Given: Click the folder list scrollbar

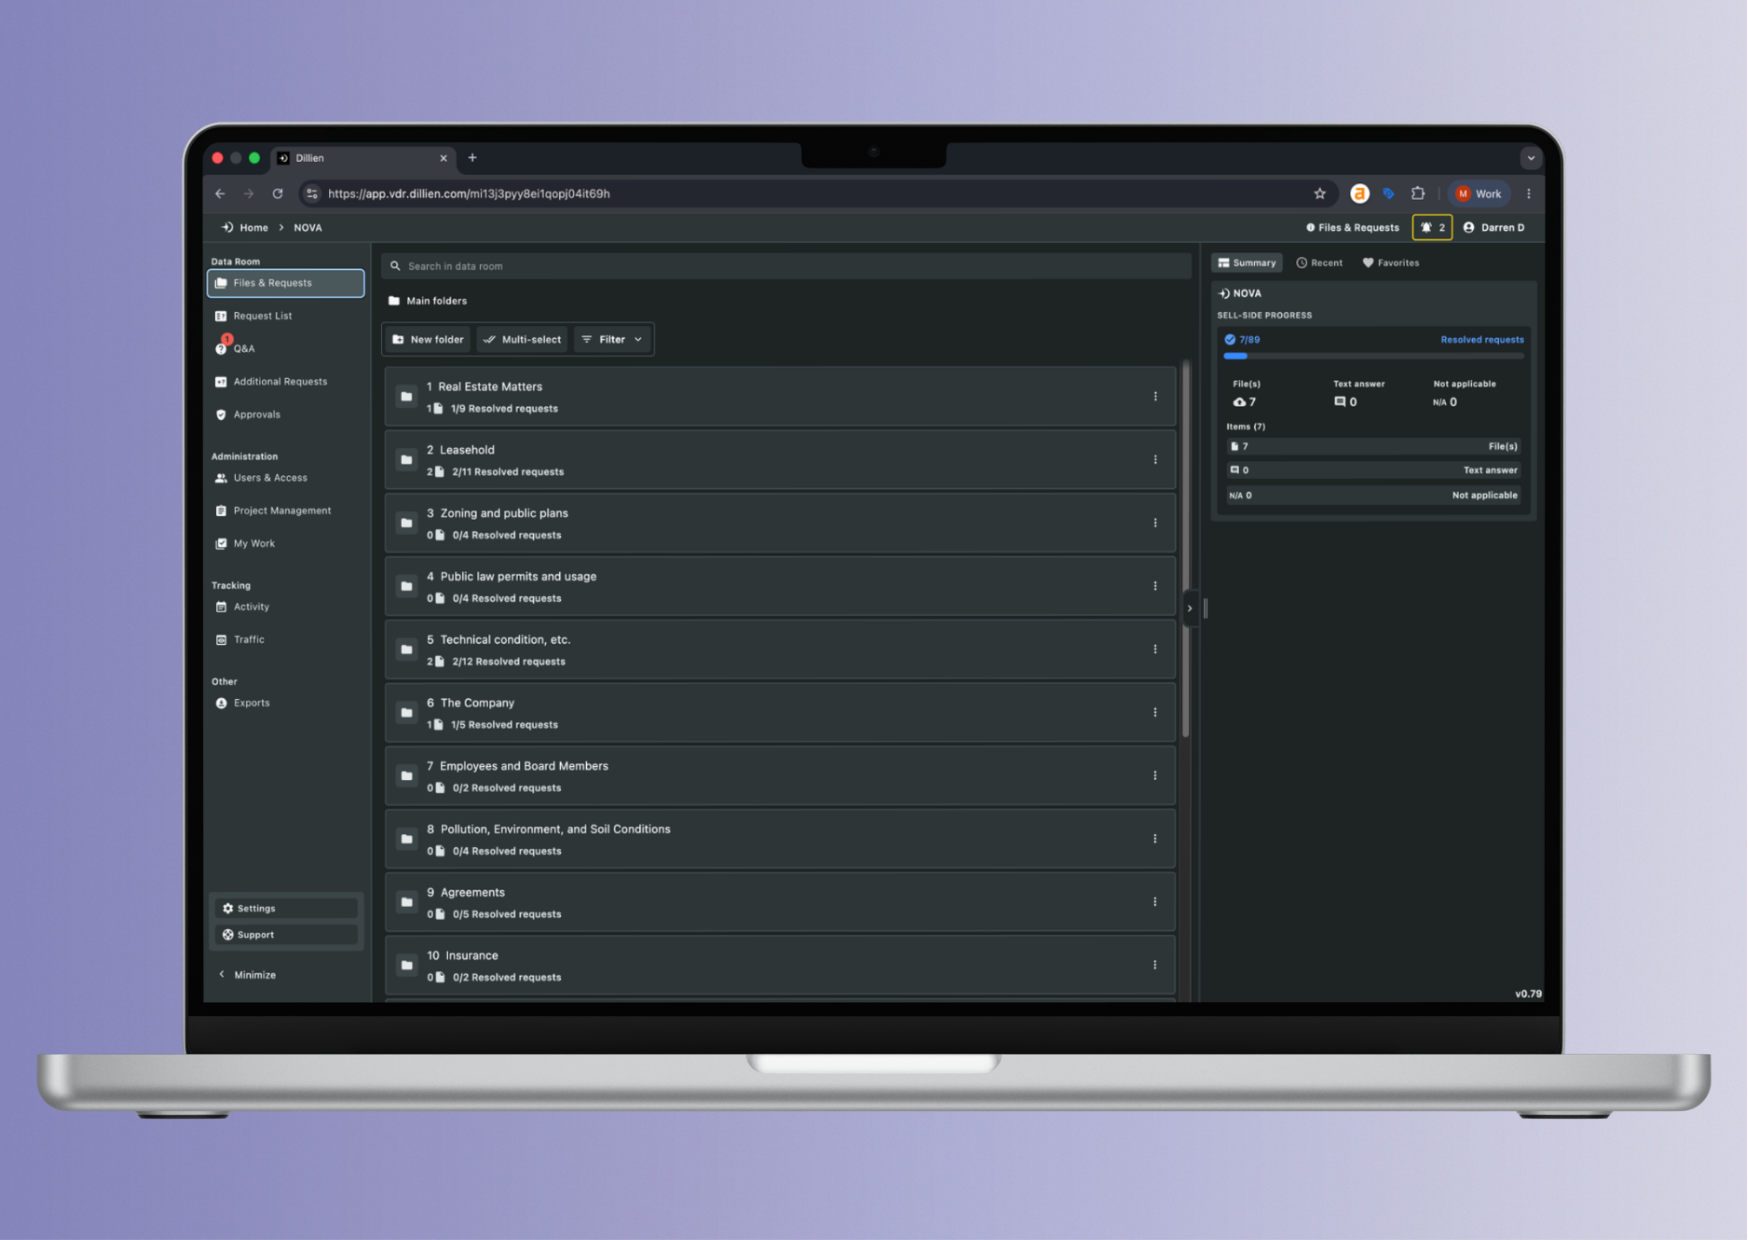Looking at the screenshot, I should coord(1186,550).
